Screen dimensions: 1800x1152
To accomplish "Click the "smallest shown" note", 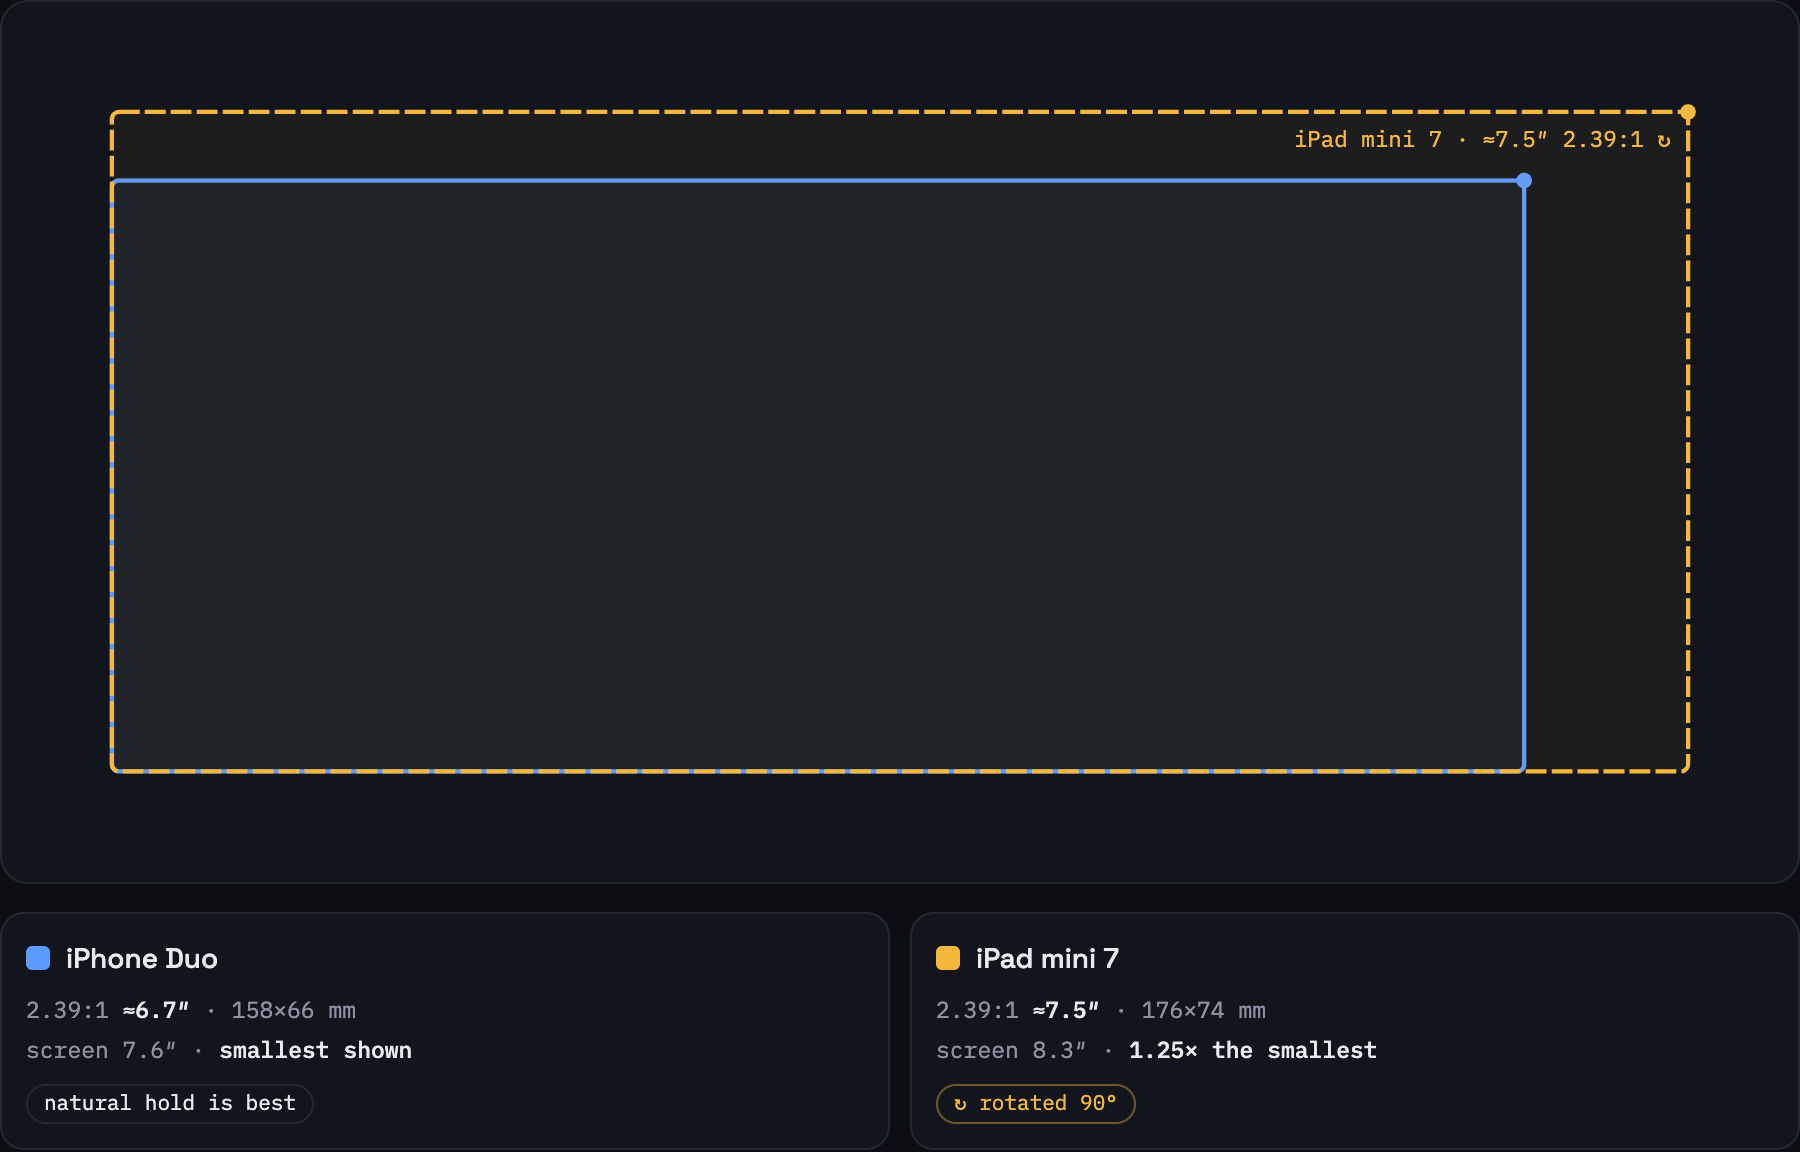I will click(x=316, y=1051).
